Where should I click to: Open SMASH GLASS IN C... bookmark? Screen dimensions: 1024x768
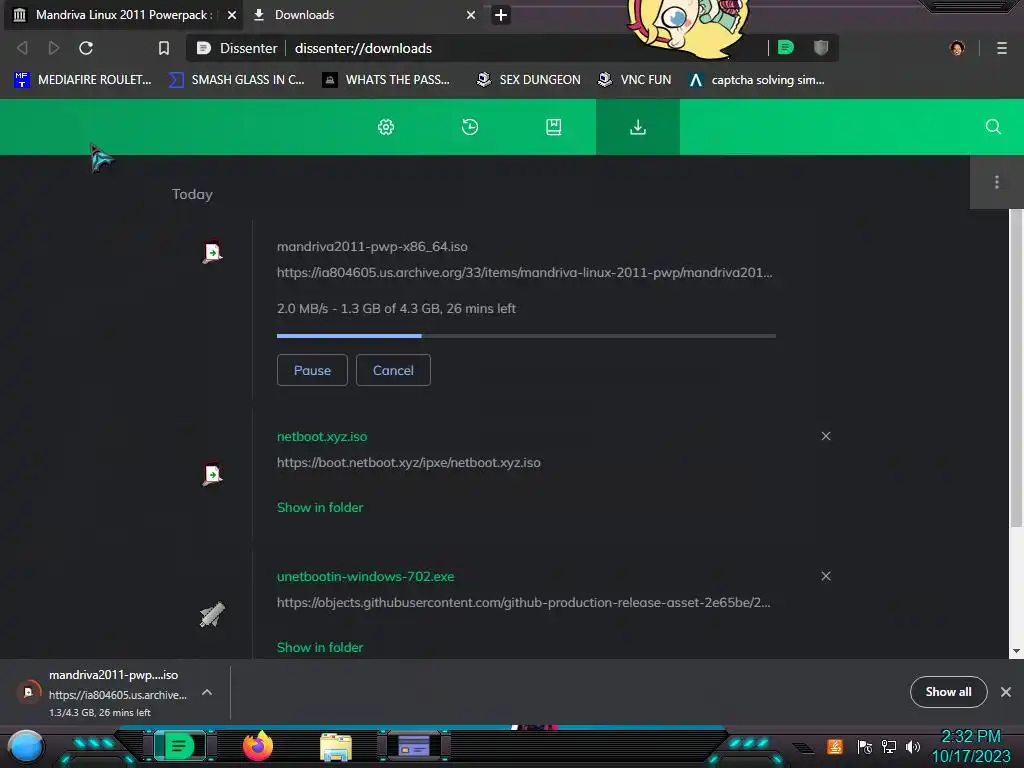pos(236,80)
